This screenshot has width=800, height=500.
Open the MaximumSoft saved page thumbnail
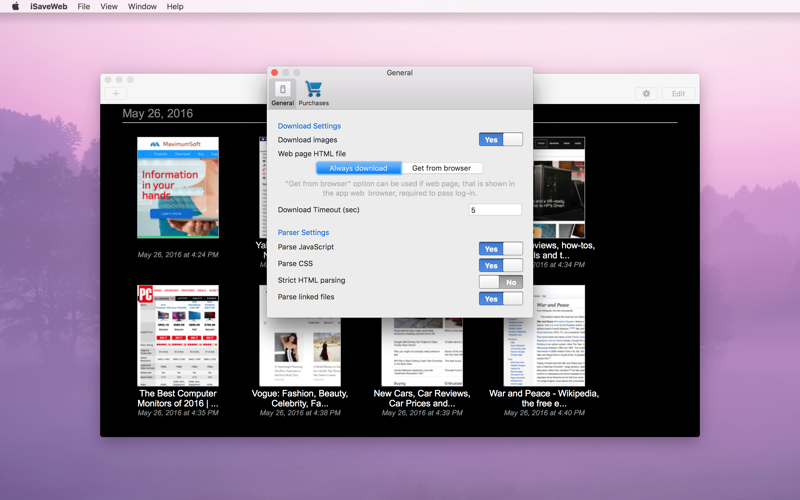(178, 188)
